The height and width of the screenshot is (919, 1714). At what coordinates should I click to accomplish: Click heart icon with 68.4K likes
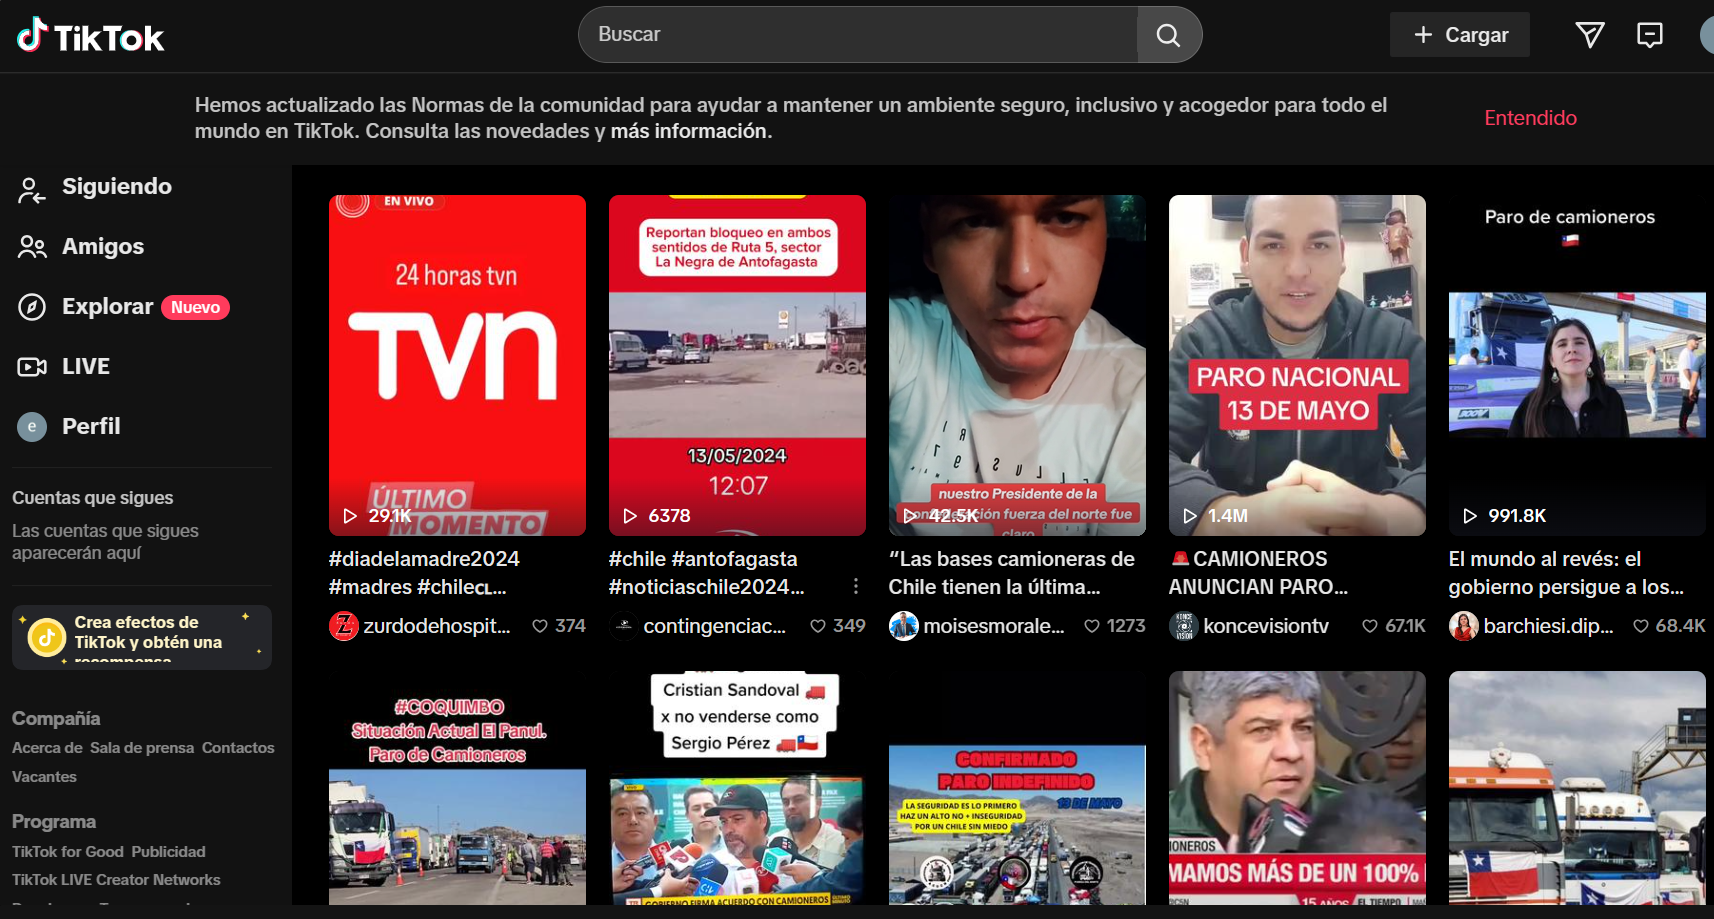[x=1641, y=626]
